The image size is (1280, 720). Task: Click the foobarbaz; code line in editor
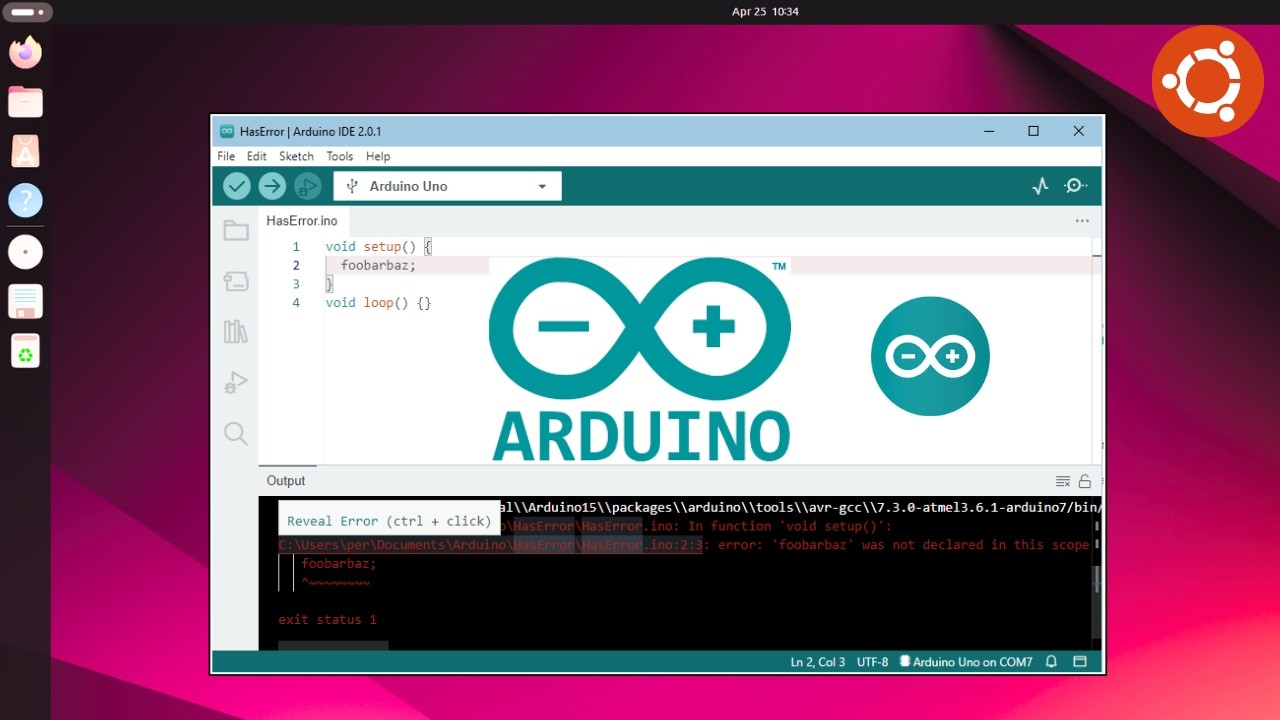pos(378,265)
